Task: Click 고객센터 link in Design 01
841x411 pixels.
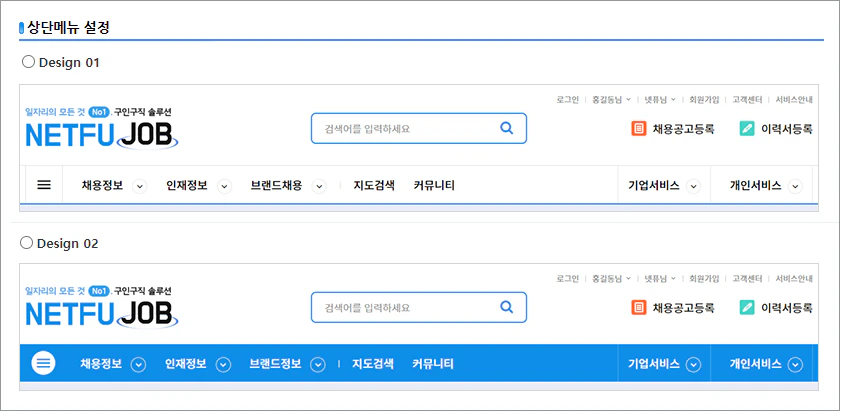Action: [x=747, y=100]
